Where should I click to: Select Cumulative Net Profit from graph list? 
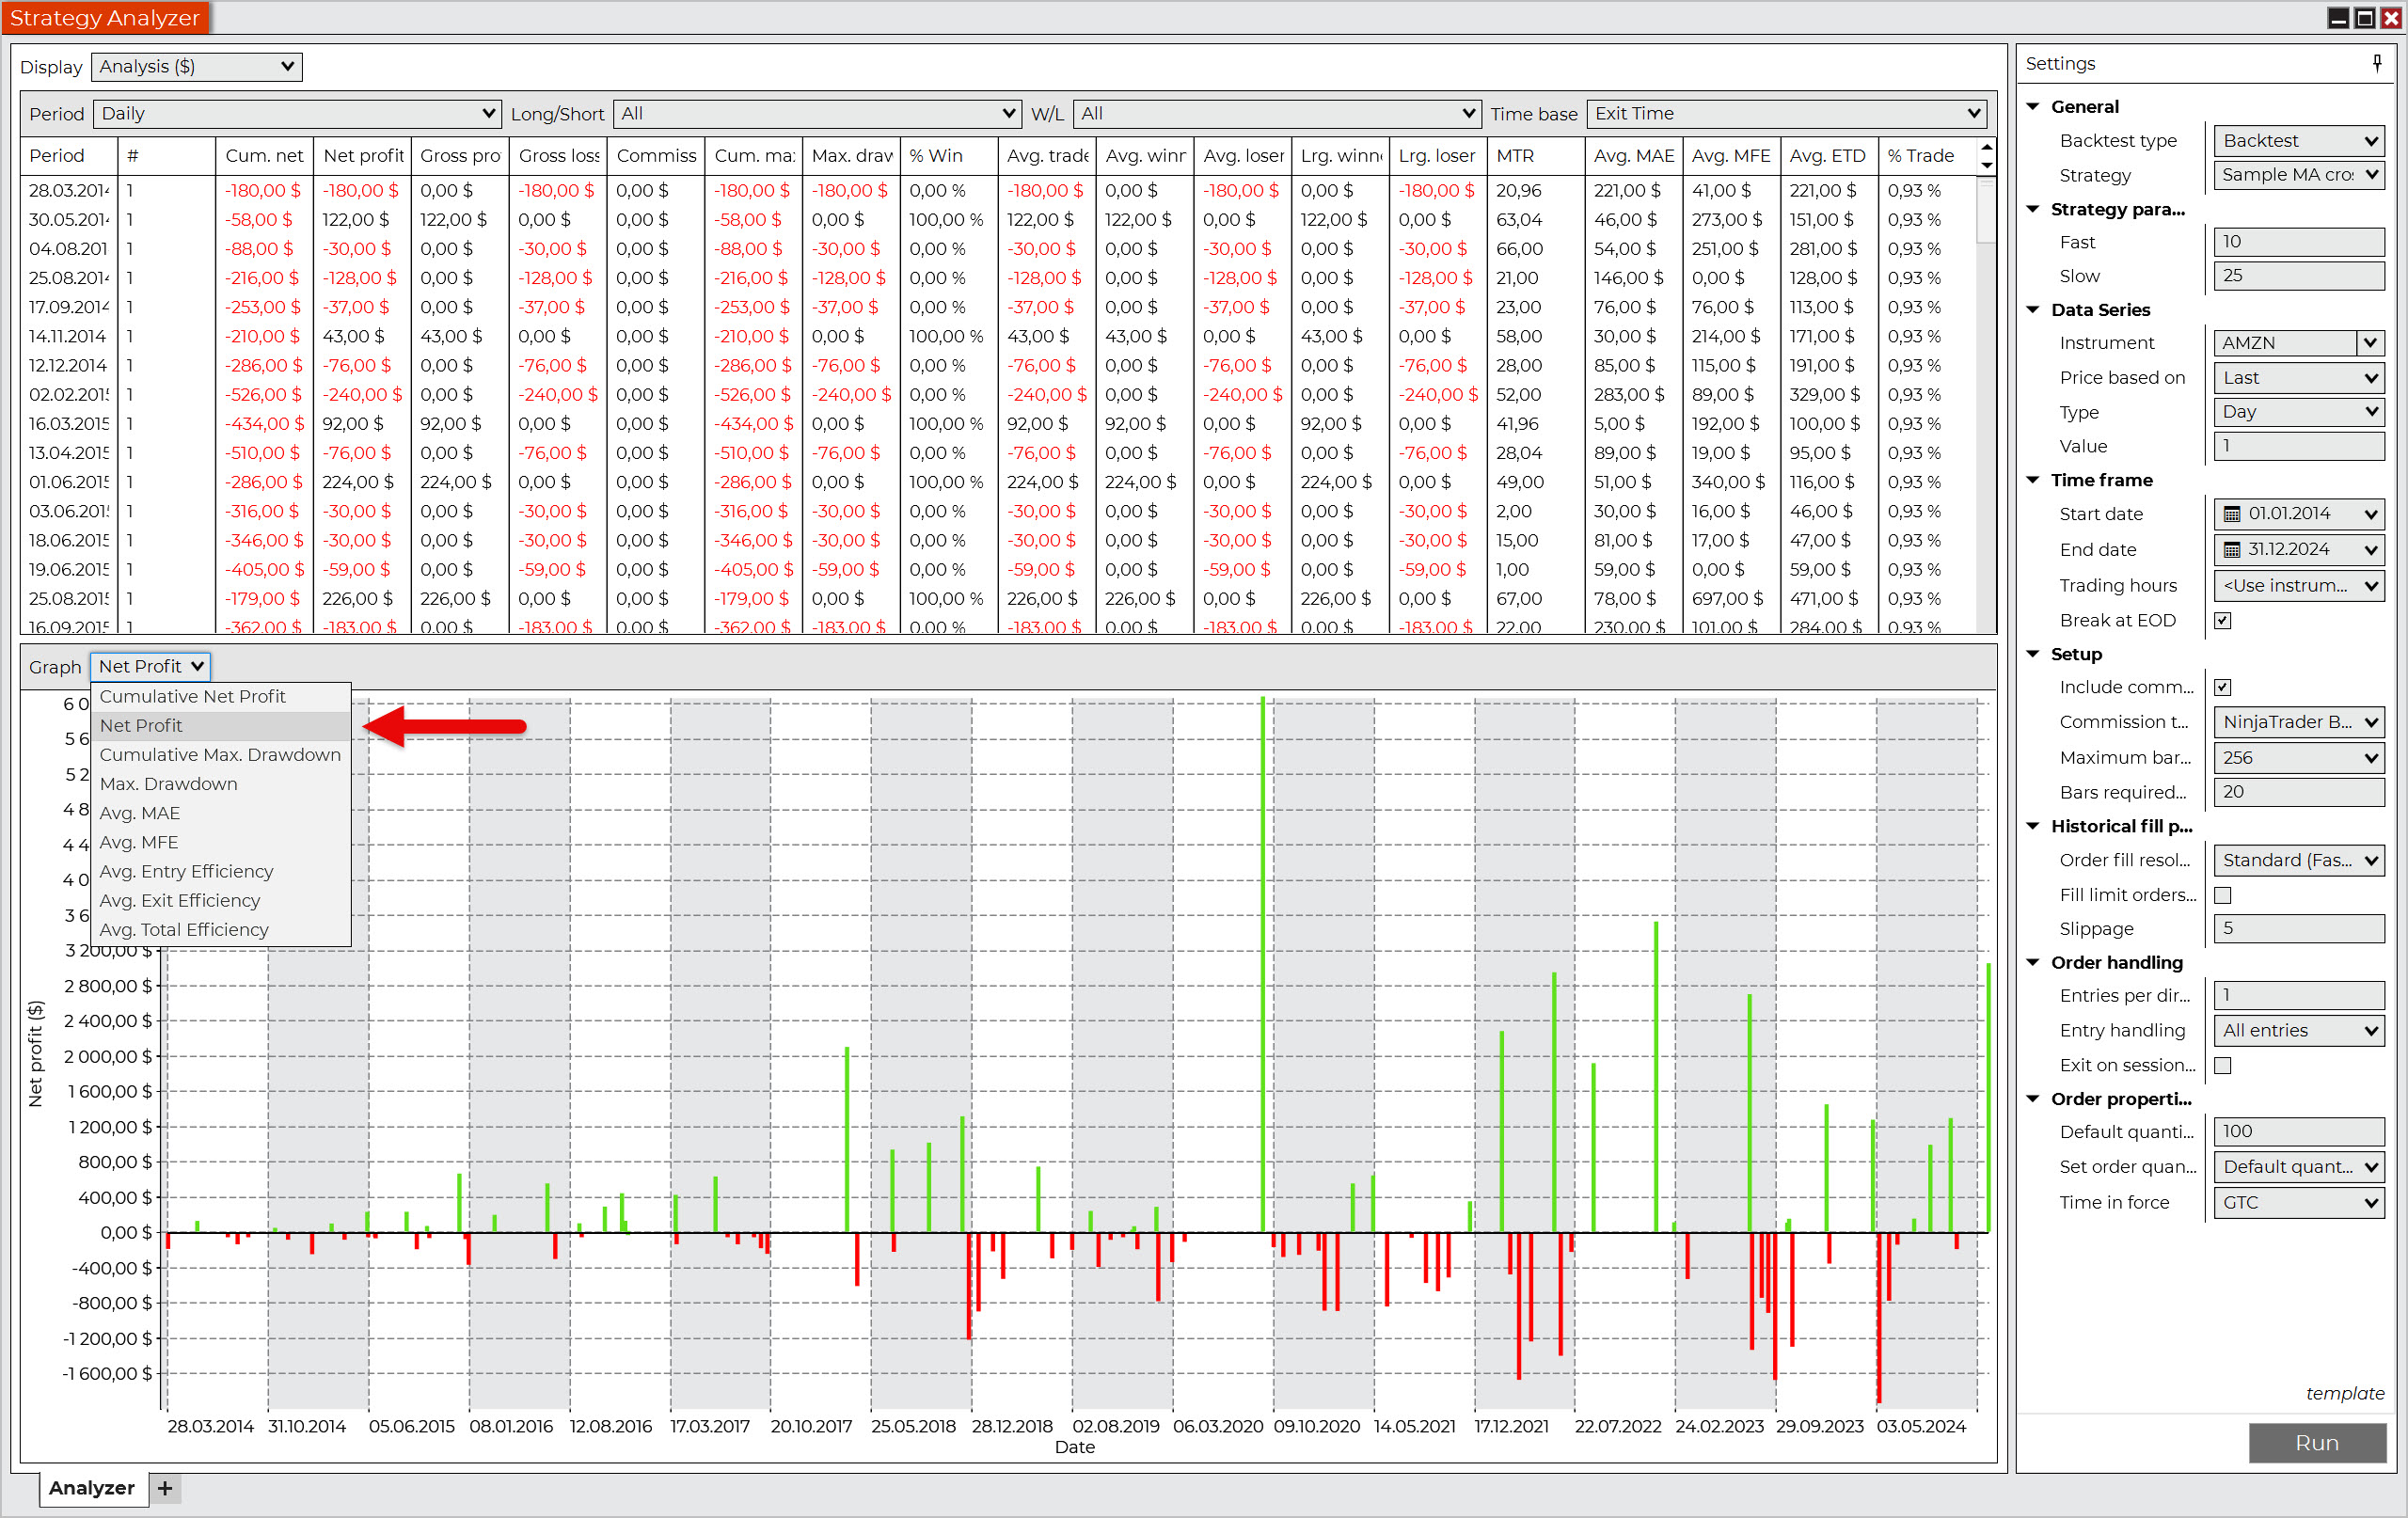click(192, 696)
